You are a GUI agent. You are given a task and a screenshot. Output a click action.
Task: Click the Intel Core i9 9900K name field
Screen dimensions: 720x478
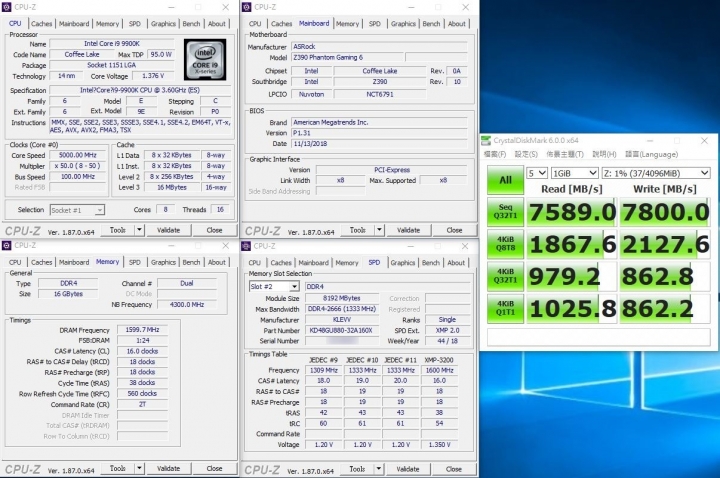[112, 44]
